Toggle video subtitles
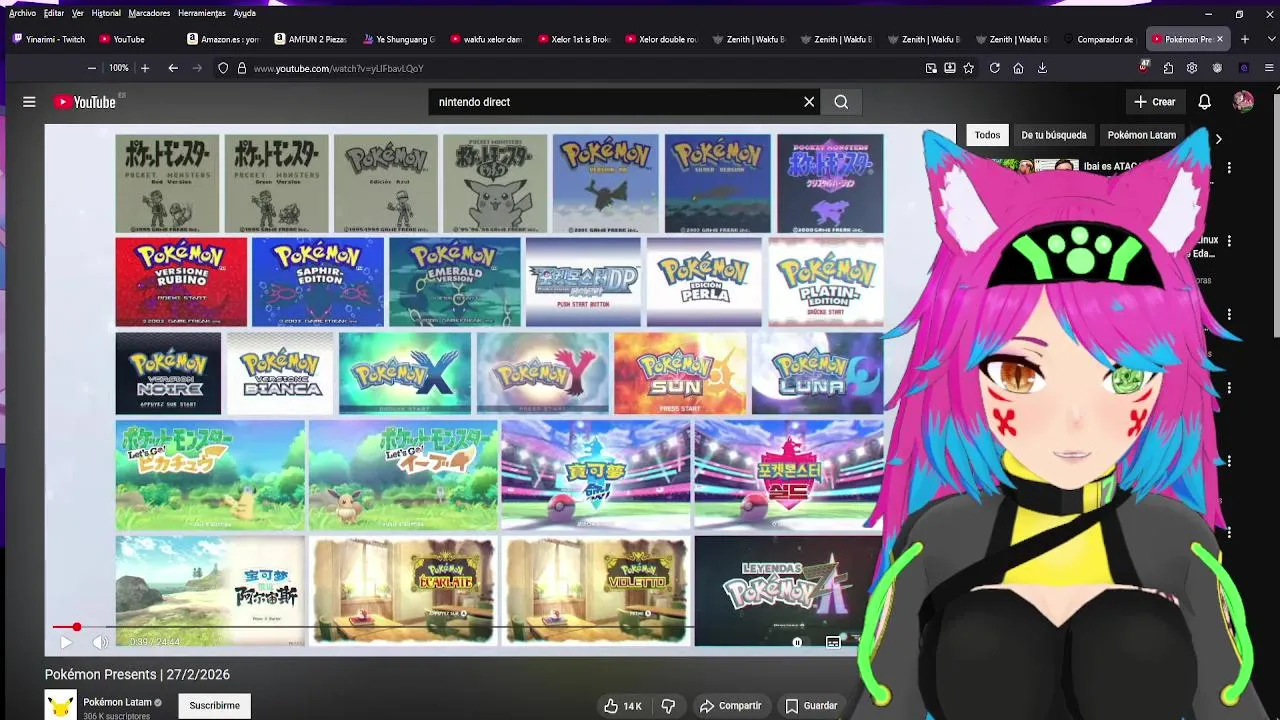This screenshot has width=1280, height=720. click(833, 642)
